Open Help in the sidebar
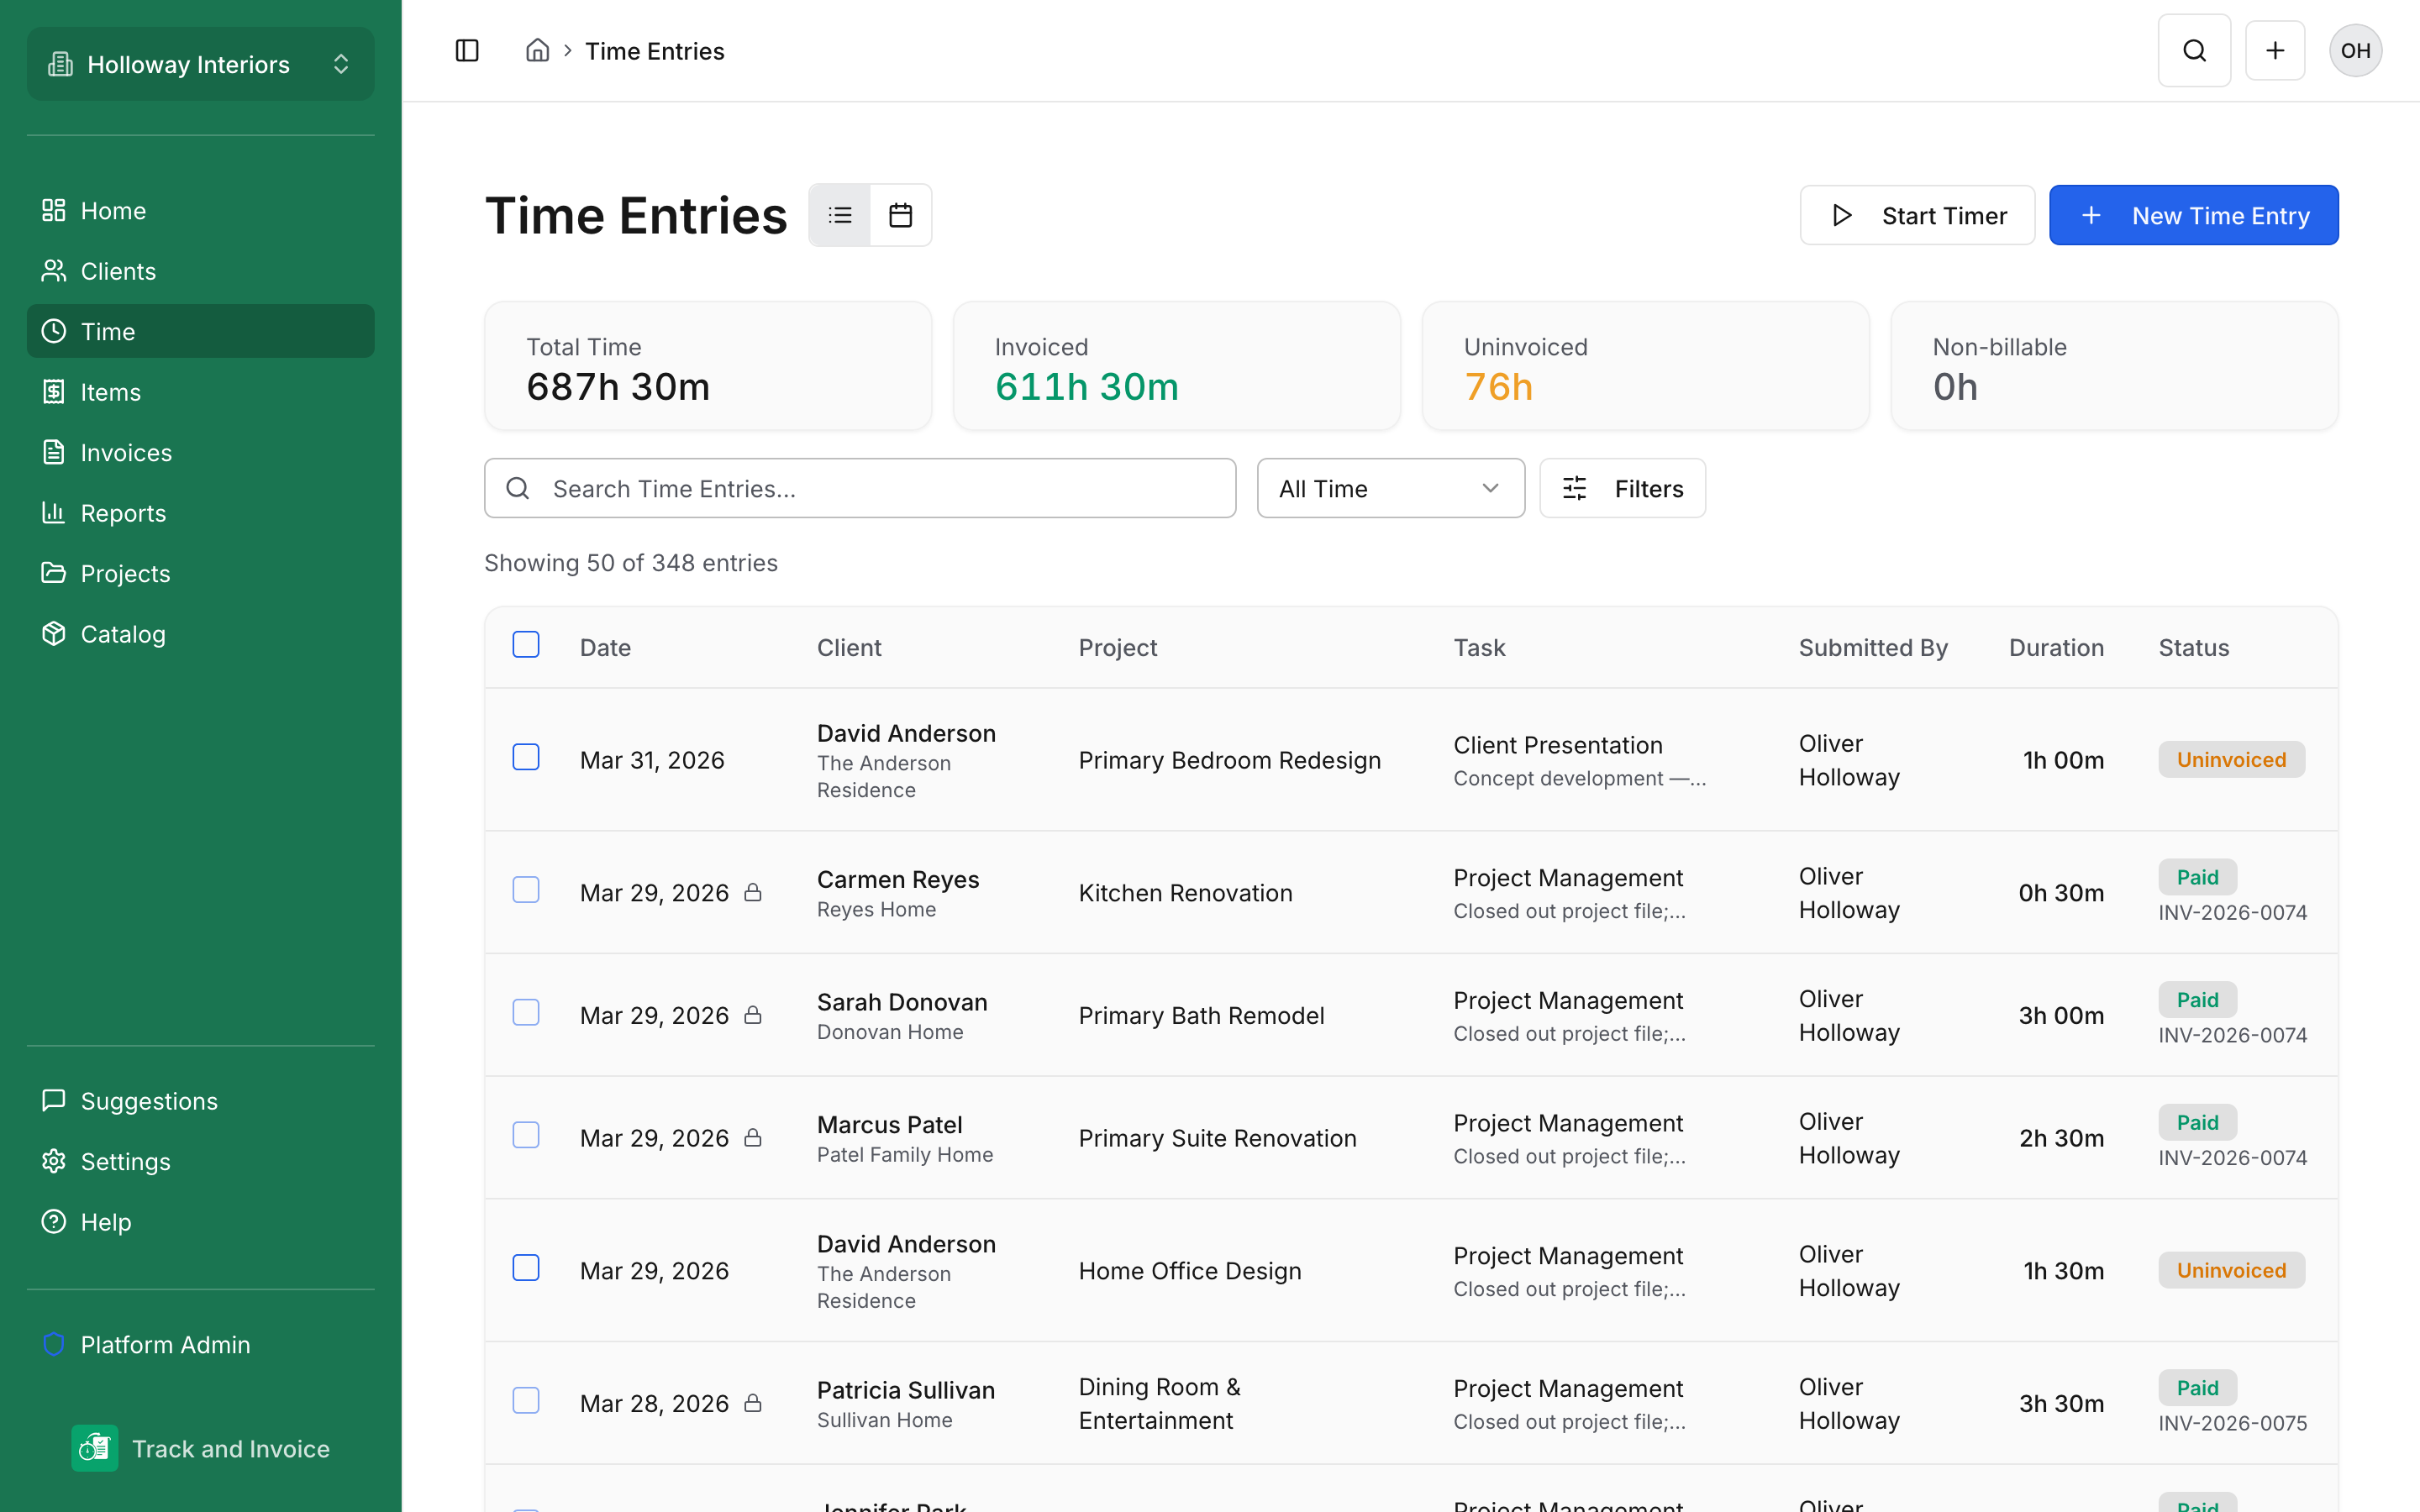Screen dimensions: 2420x1512 tap(201, 1222)
